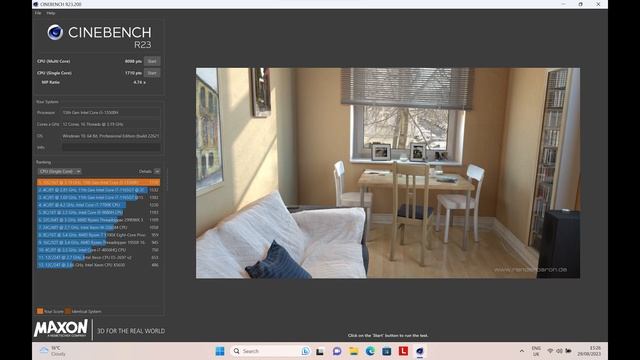Select the orange Your Score ranking row
Image resolution: width=640 pixels, height=360 pixels.
(x=98, y=182)
